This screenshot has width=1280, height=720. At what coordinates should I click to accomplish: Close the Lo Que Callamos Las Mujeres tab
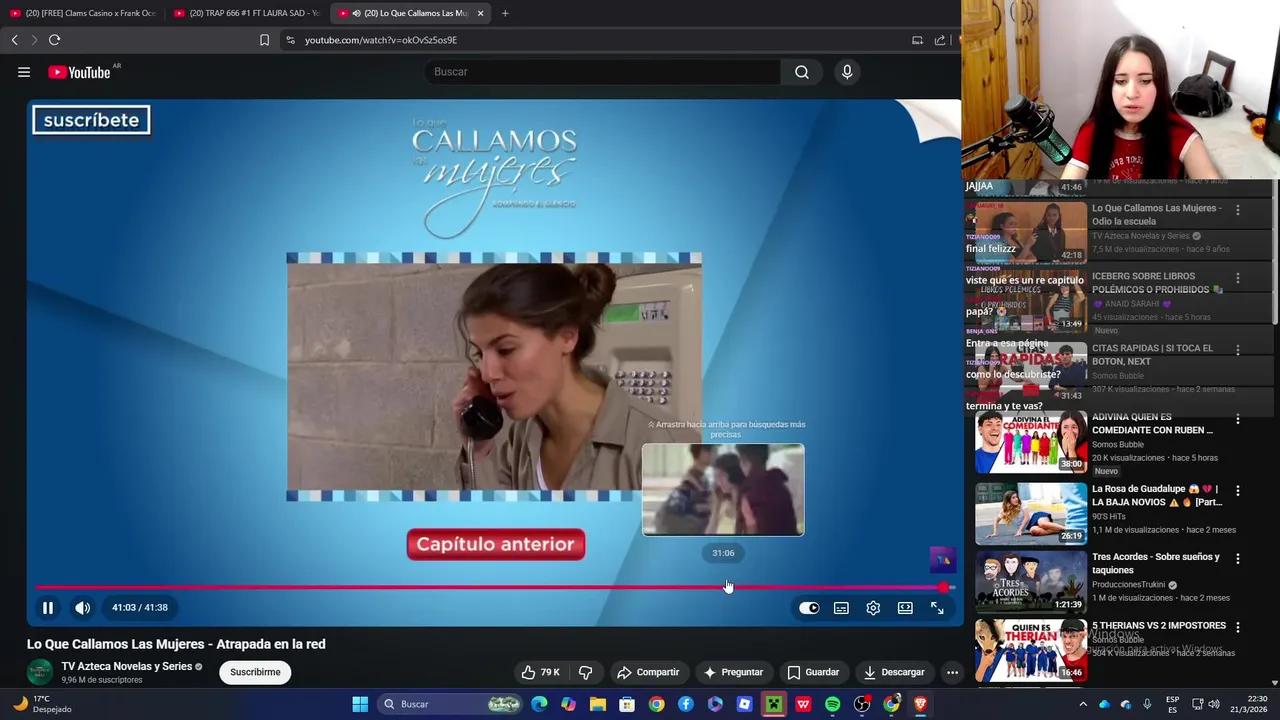480,13
